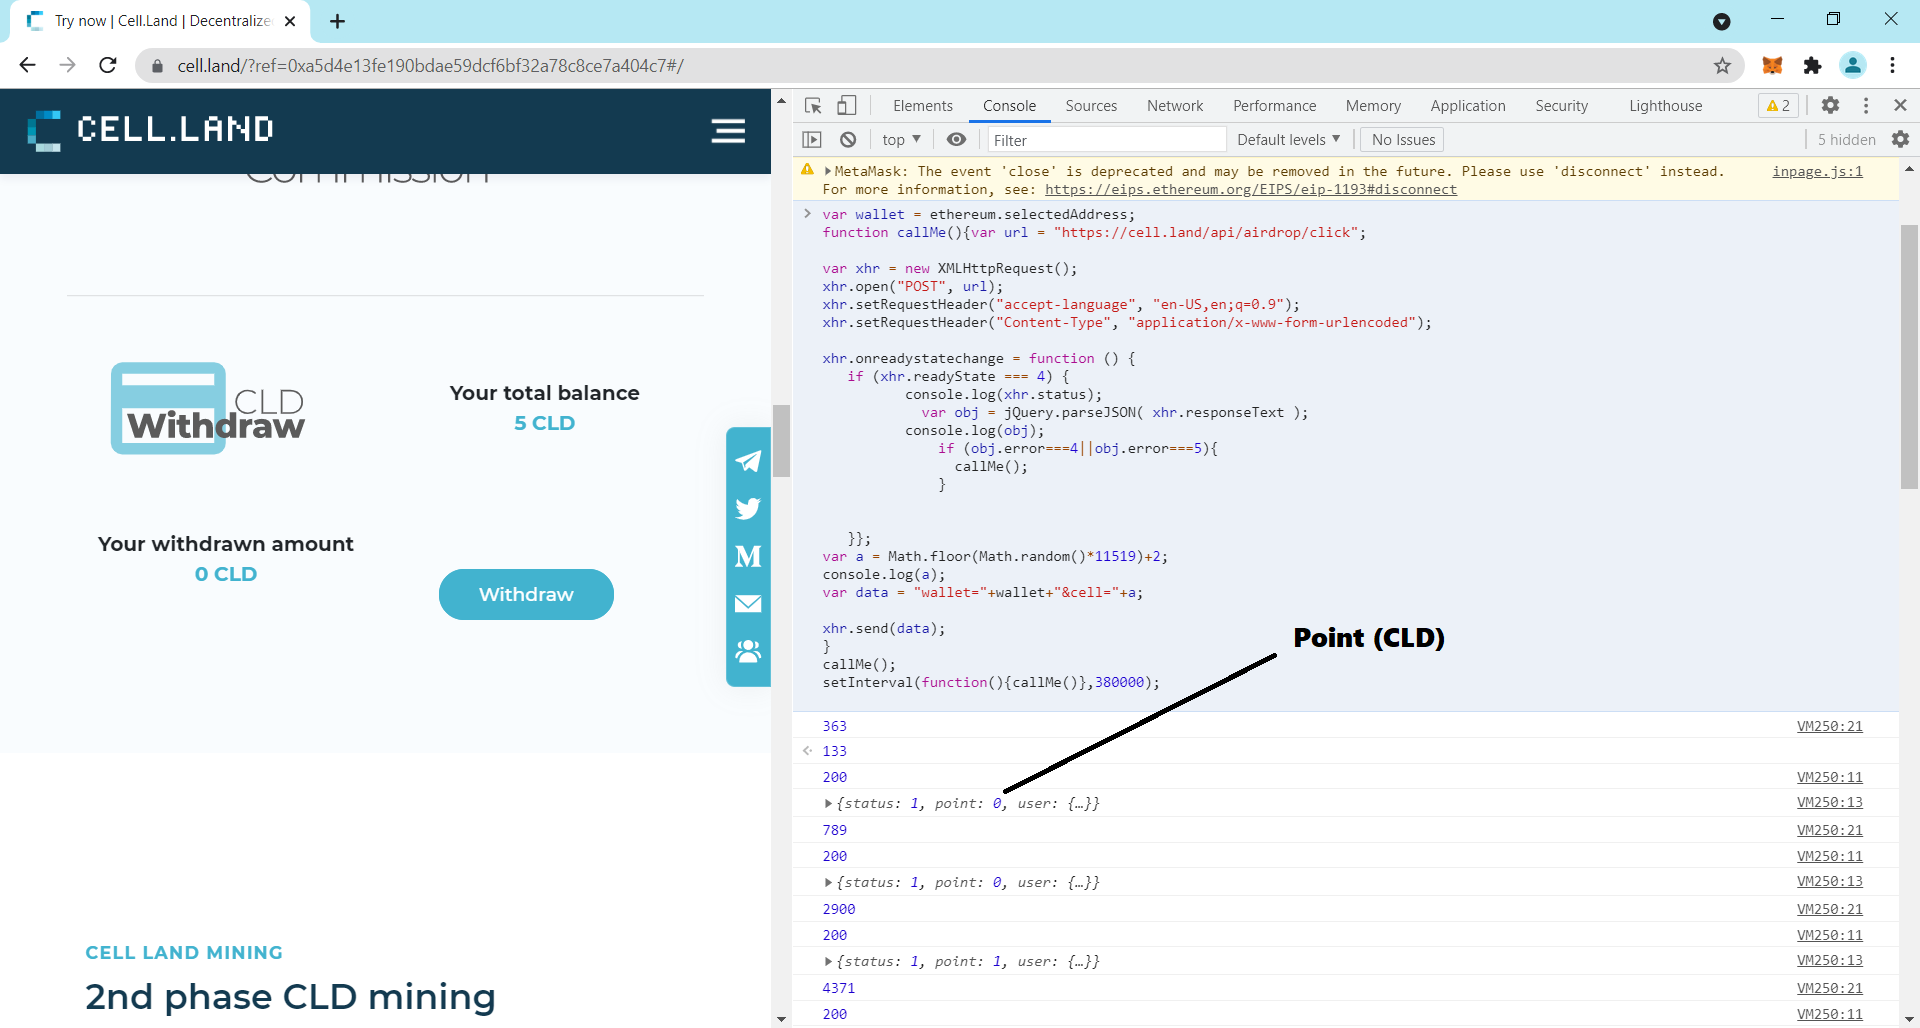Reload the page
Viewport: 1920px width, 1028px height.
(x=108, y=66)
